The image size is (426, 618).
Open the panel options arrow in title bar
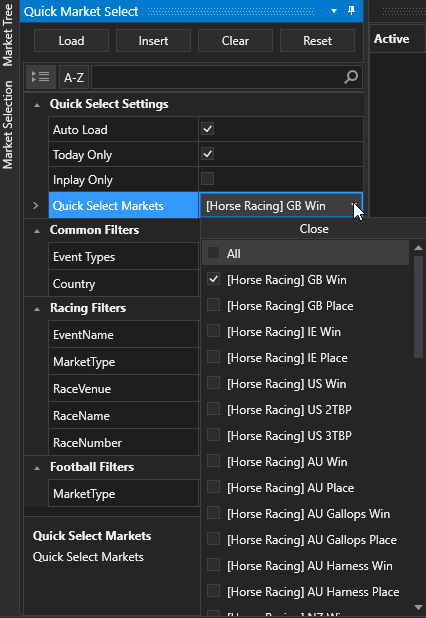click(334, 11)
